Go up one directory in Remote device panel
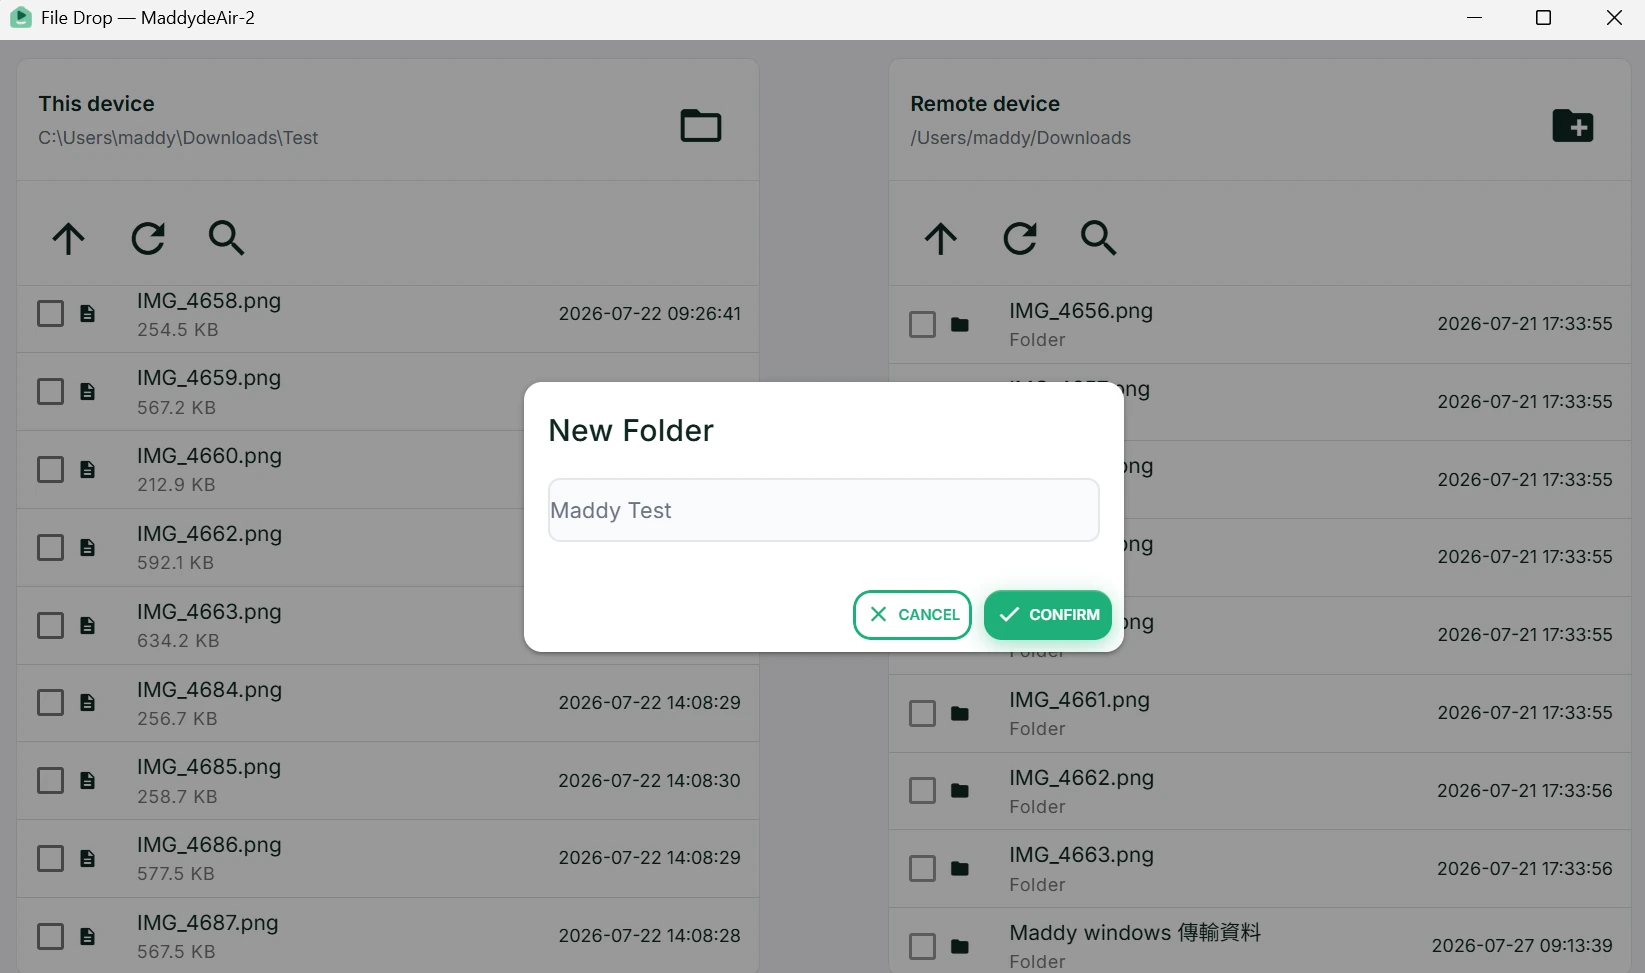 point(940,238)
